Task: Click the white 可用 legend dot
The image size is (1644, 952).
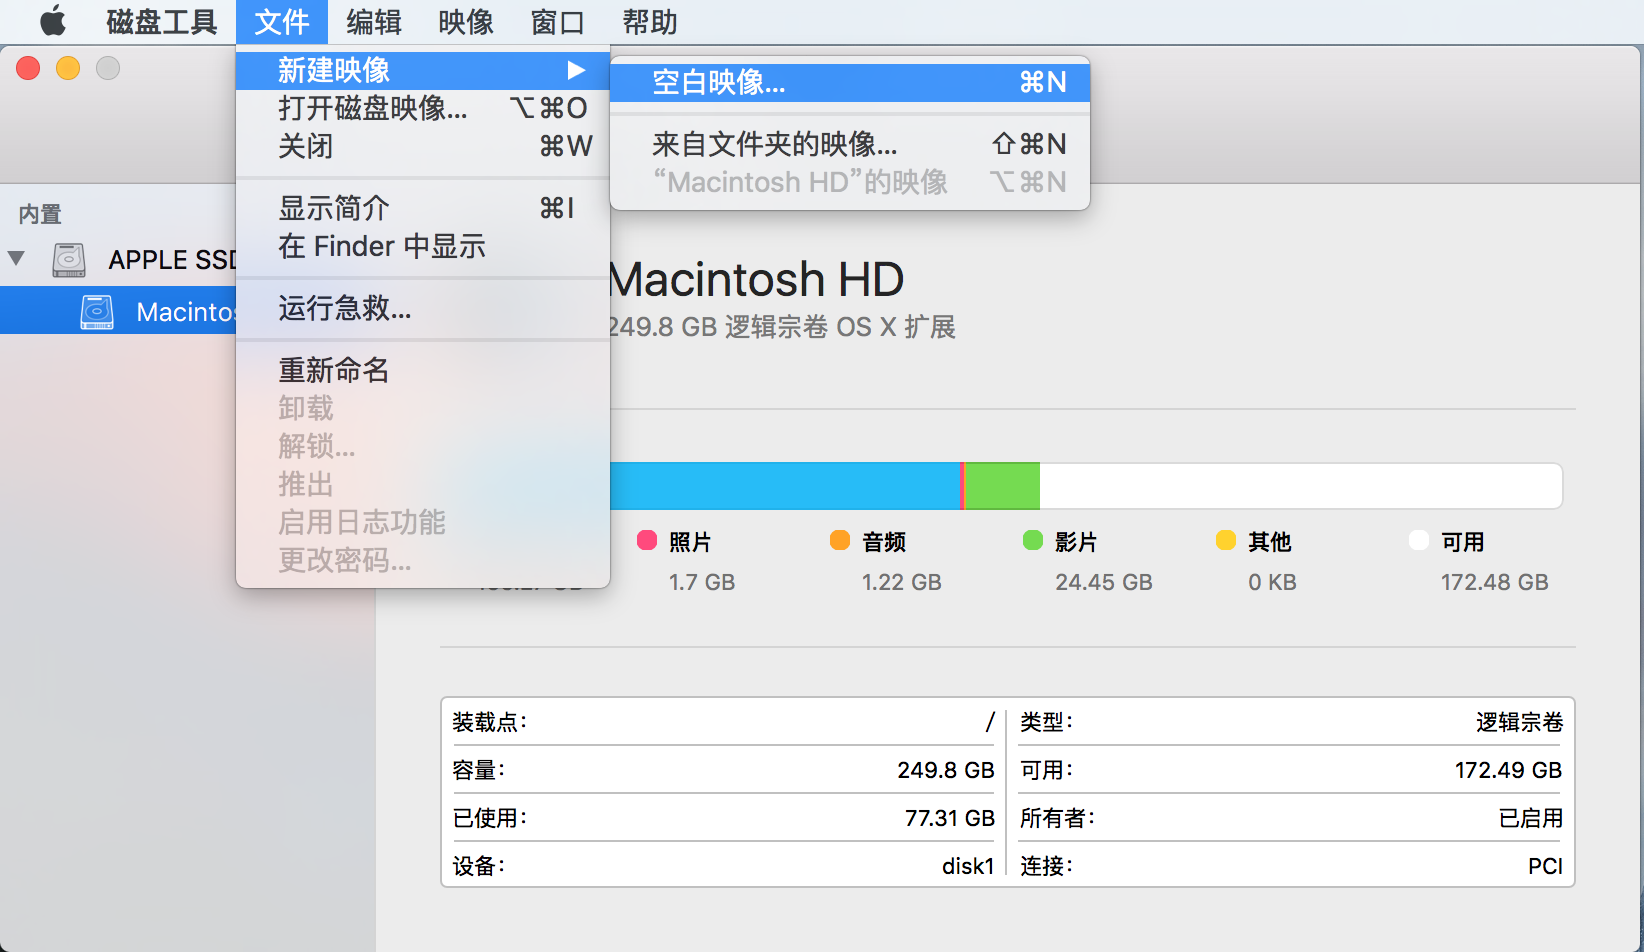Action: coord(1419,541)
